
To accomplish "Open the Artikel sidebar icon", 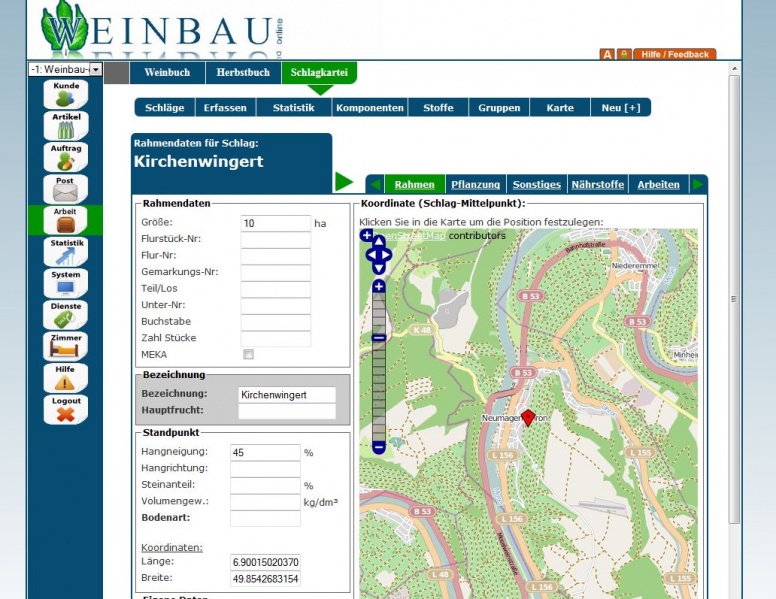I will [x=65, y=125].
